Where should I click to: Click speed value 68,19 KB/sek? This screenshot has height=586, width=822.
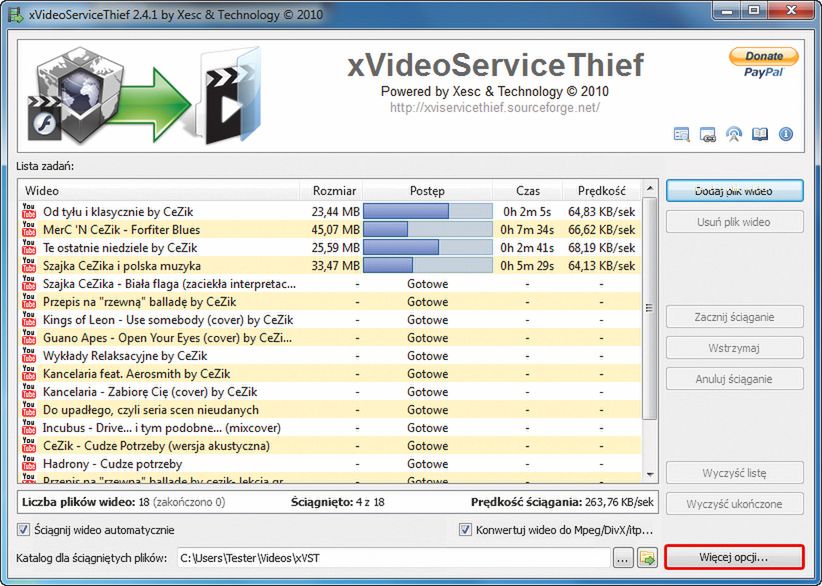click(x=601, y=247)
